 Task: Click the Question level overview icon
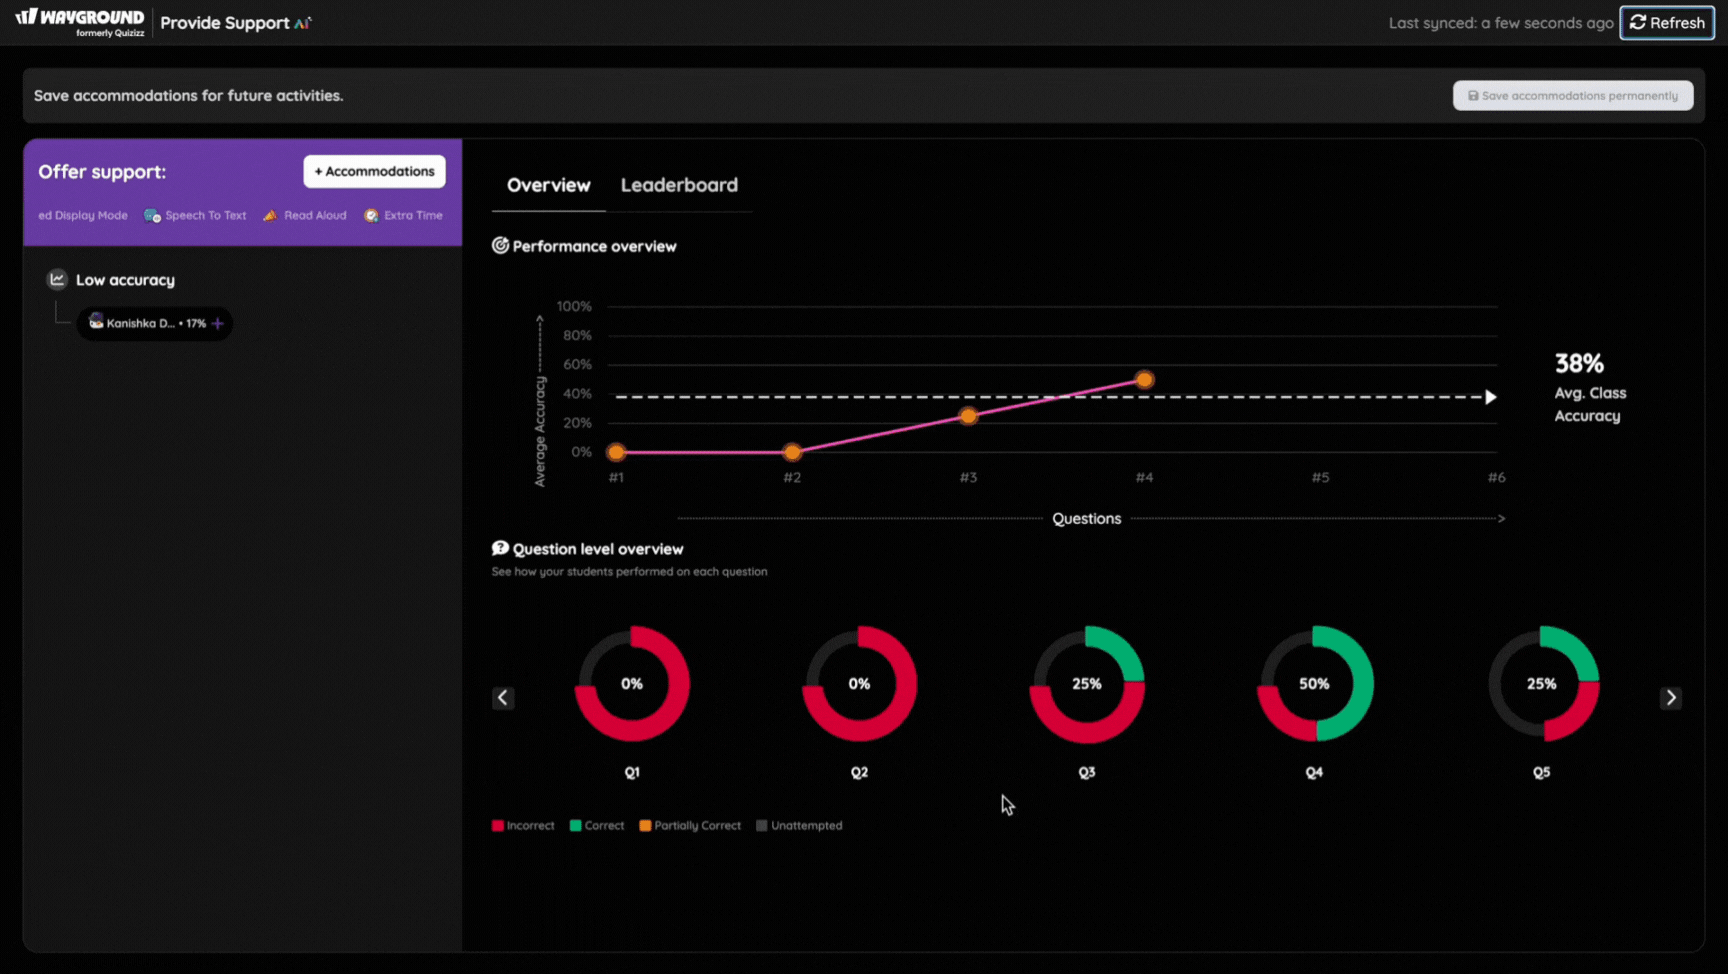(x=500, y=548)
